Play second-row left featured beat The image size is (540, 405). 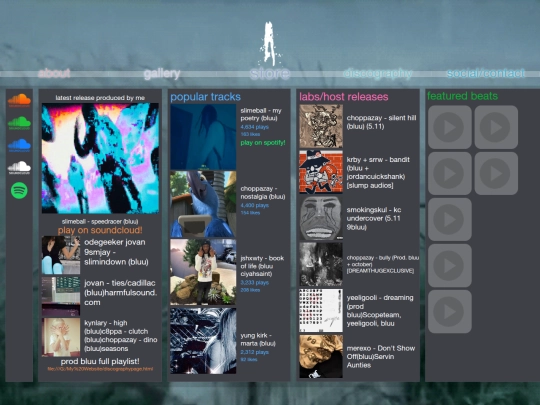449,173
